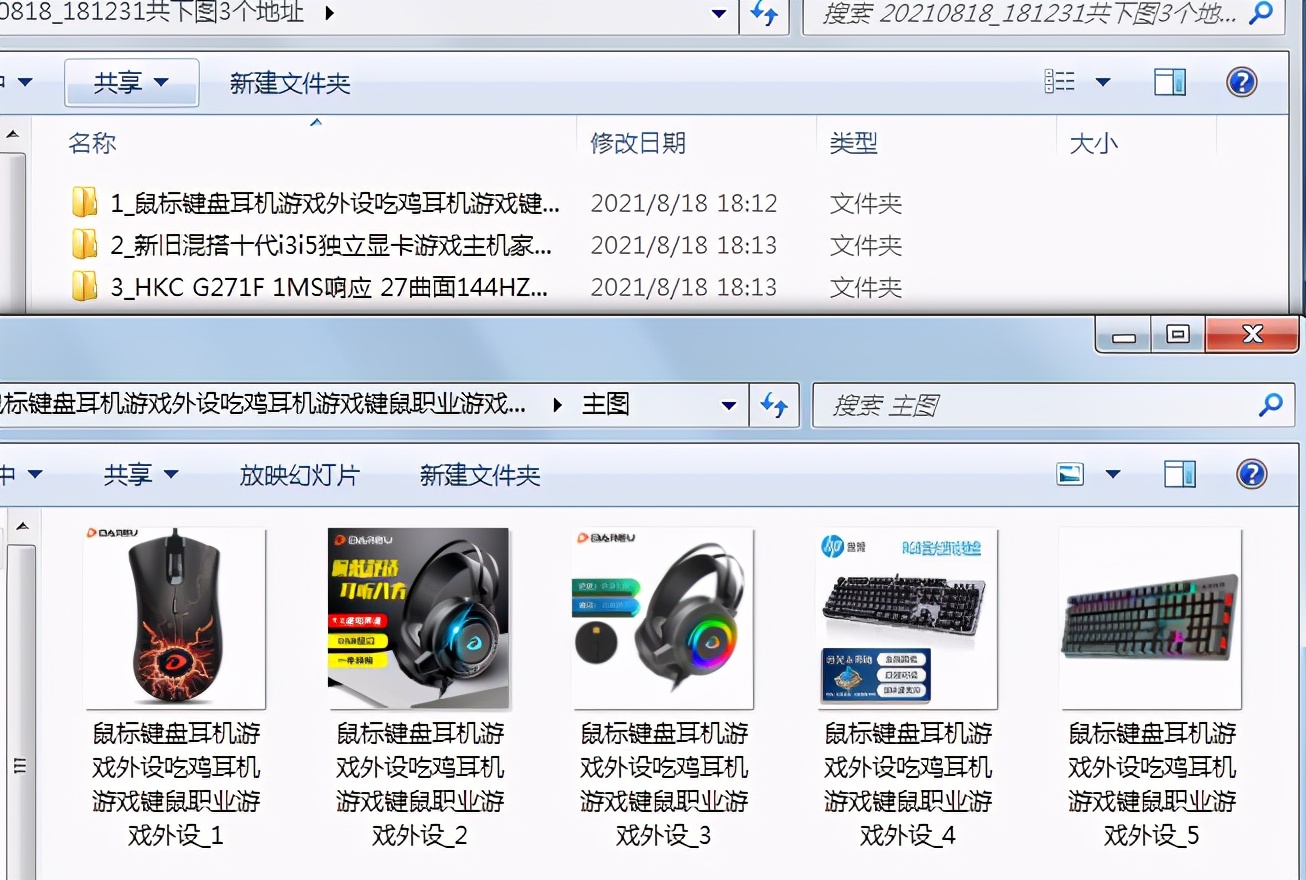
Task: Click the search magnifier icon in 主图 window
Action: [1270, 405]
